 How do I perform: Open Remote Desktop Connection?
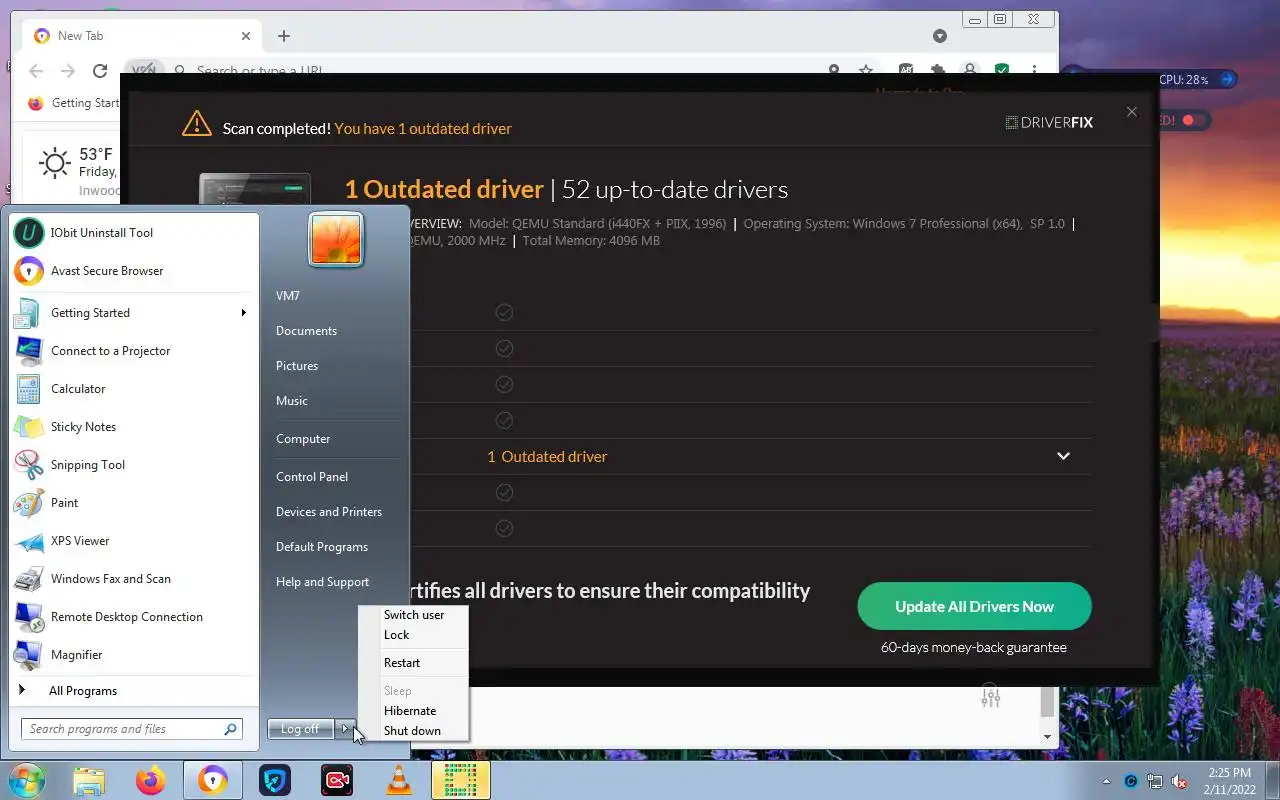pyautogui.click(x=134, y=617)
